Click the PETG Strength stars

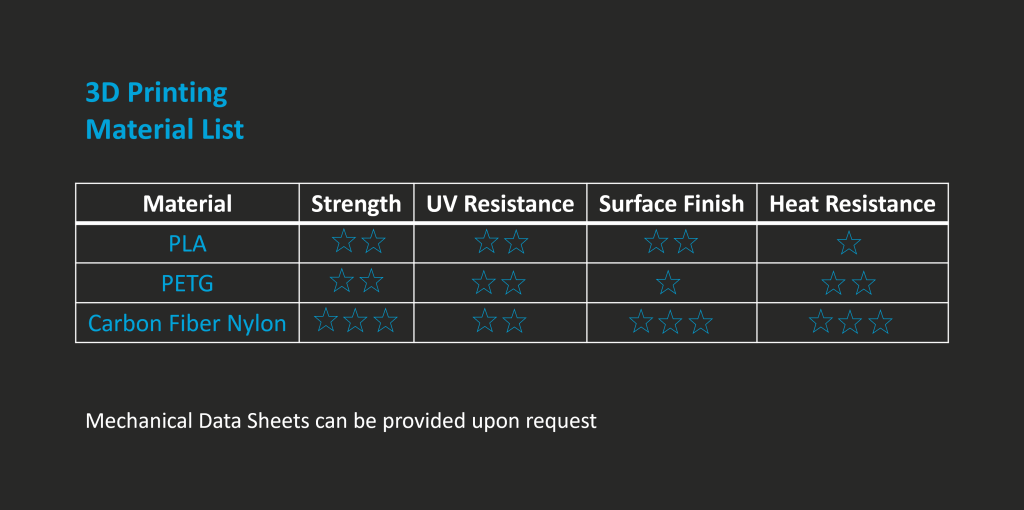356,282
